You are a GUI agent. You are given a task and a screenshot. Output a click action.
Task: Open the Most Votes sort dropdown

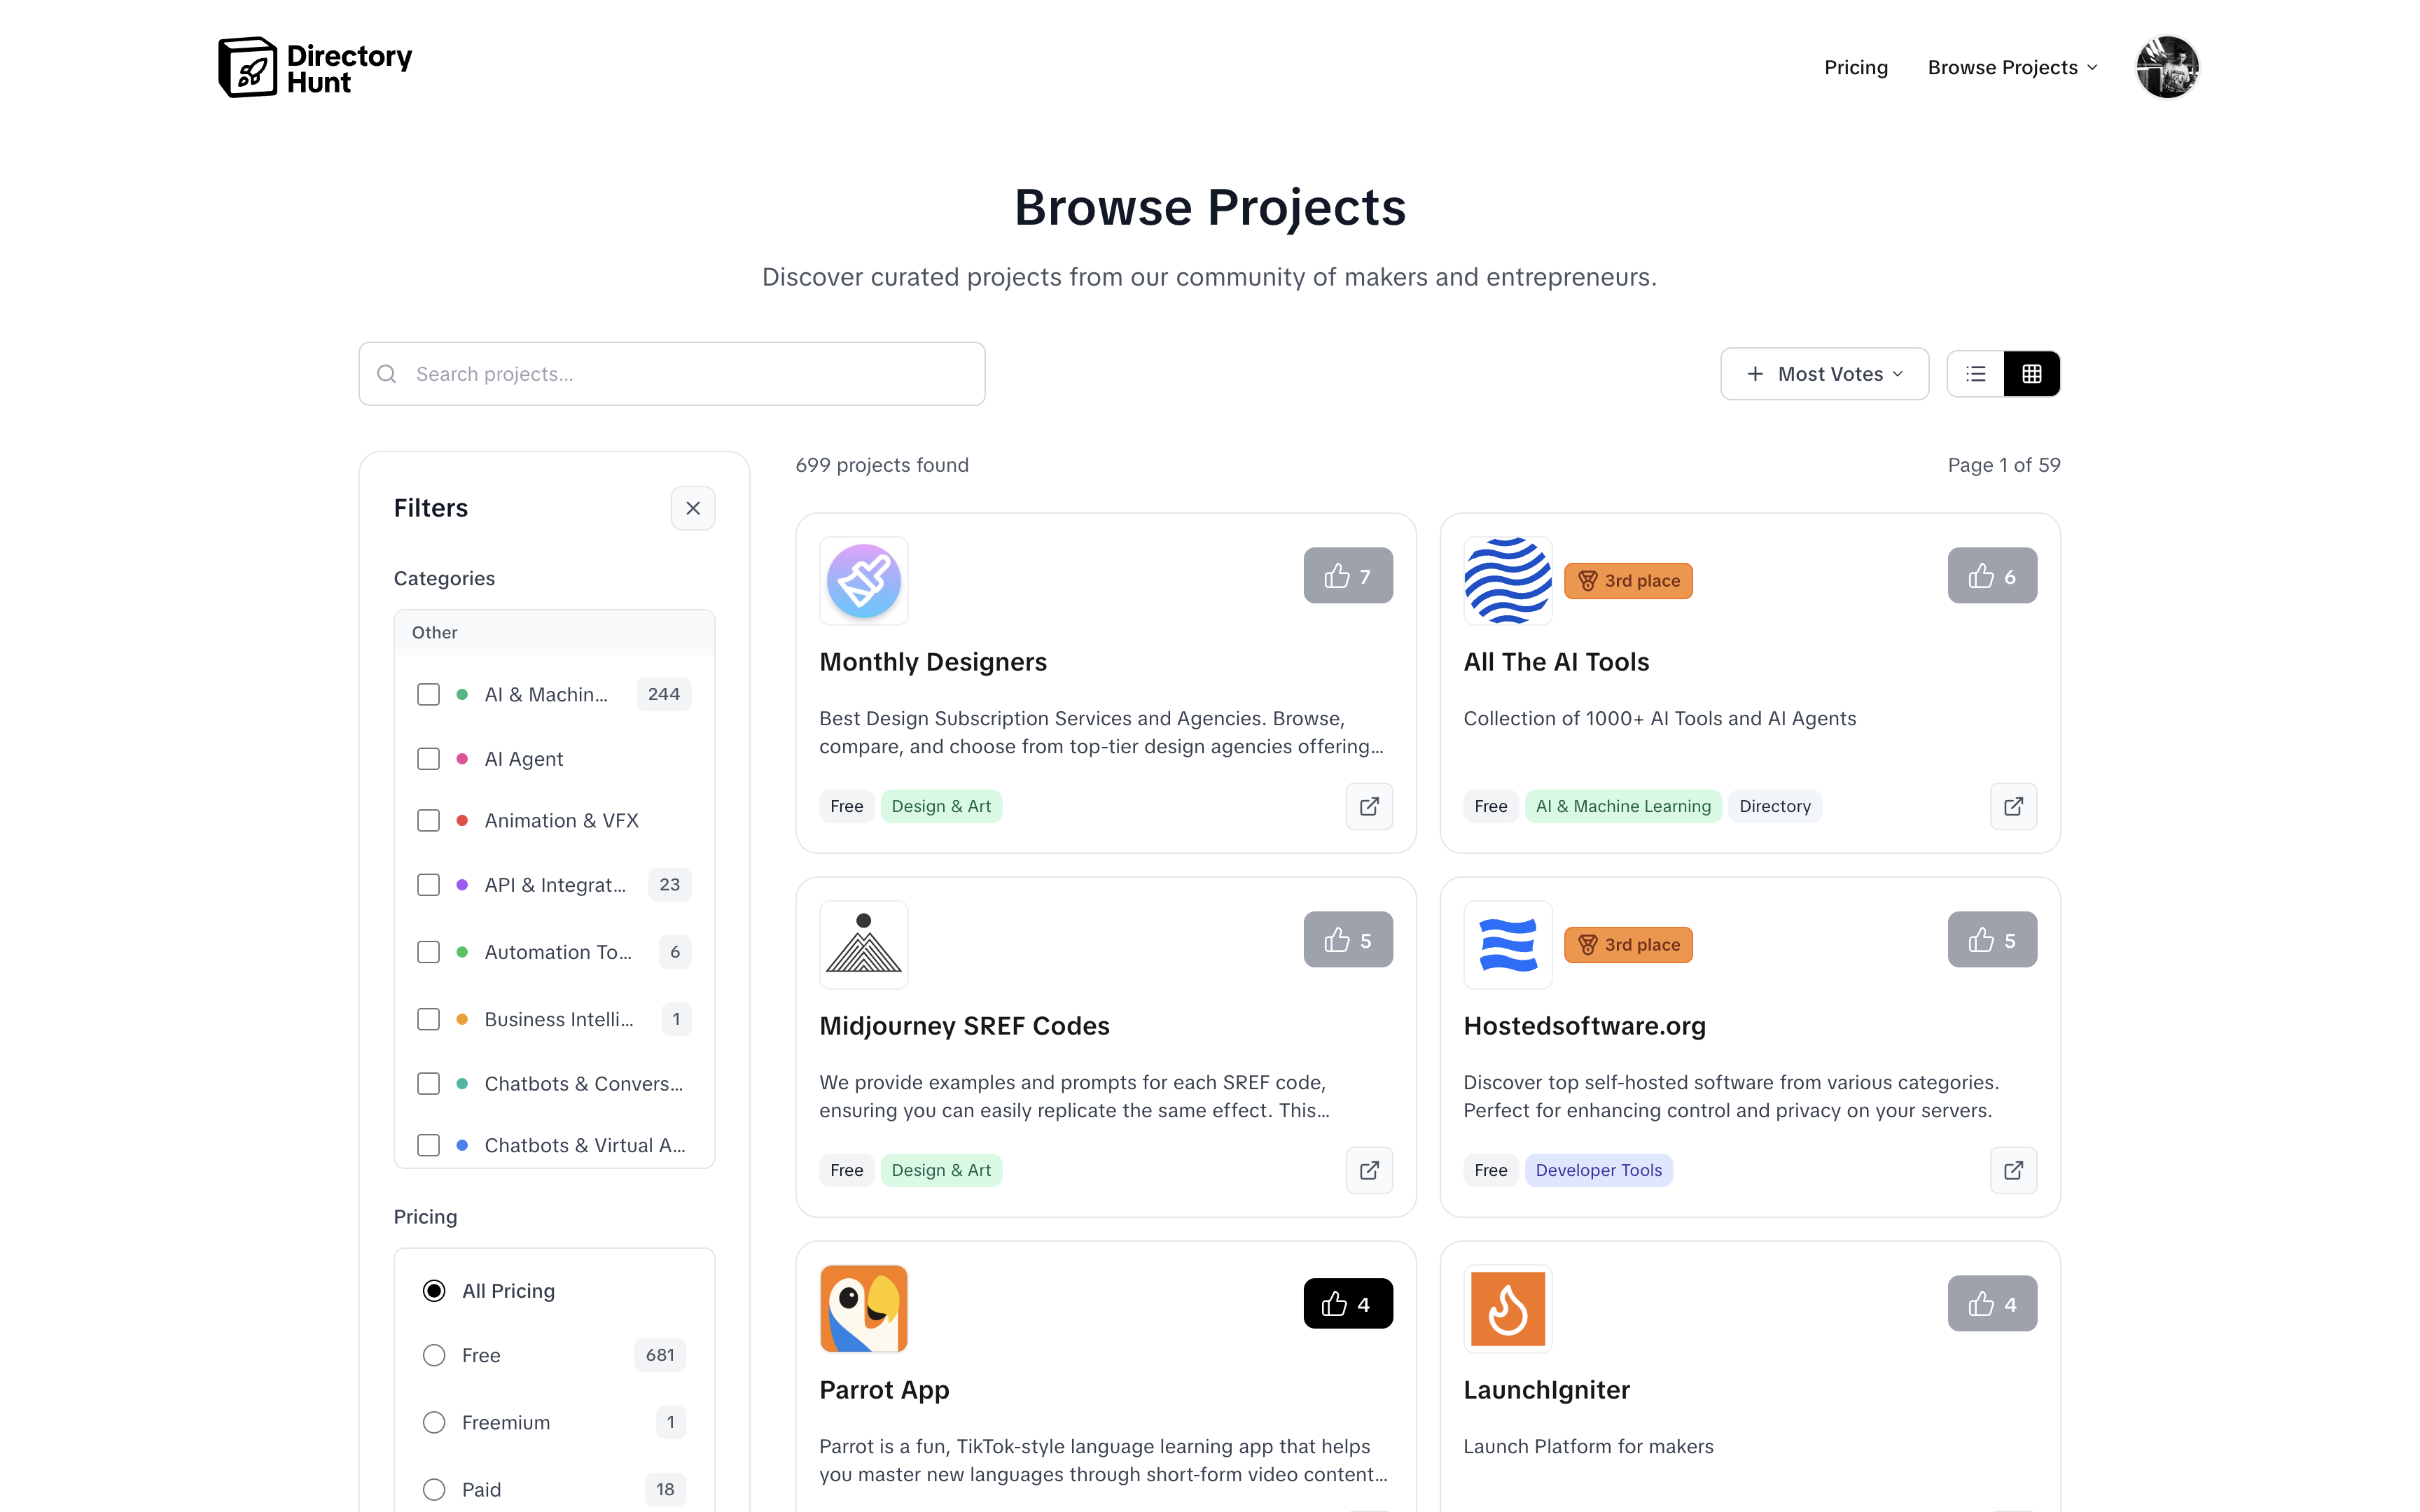(1824, 374)
